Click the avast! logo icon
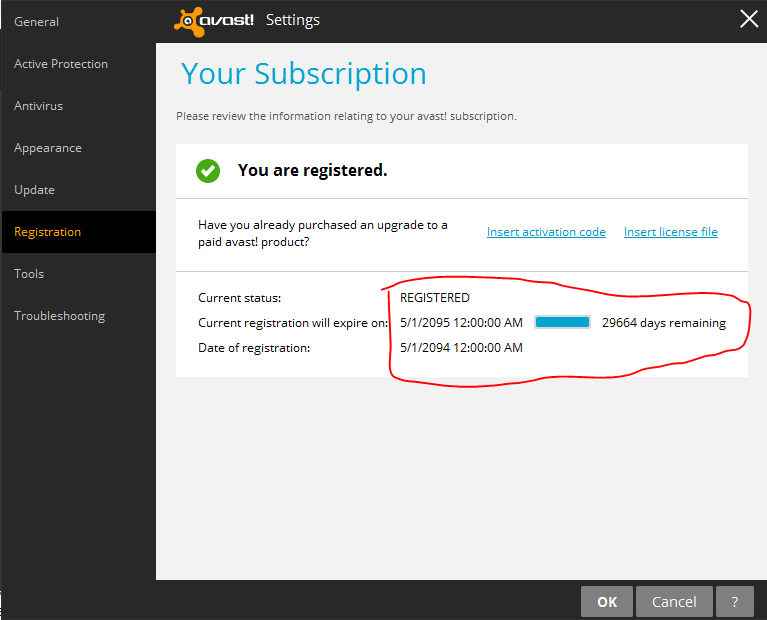Image resolution: width=767 pixels, height=620 pixels. 214,21
